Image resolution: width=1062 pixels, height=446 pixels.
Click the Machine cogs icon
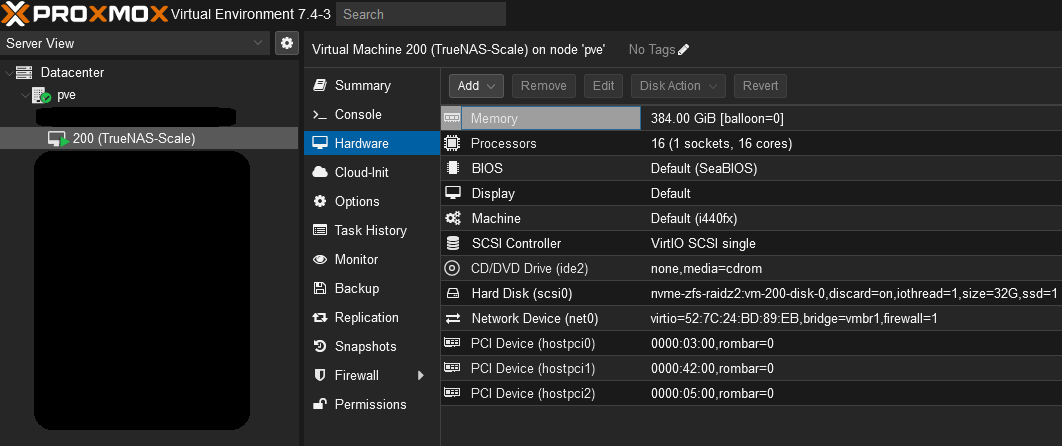click(x=452, y=219)
